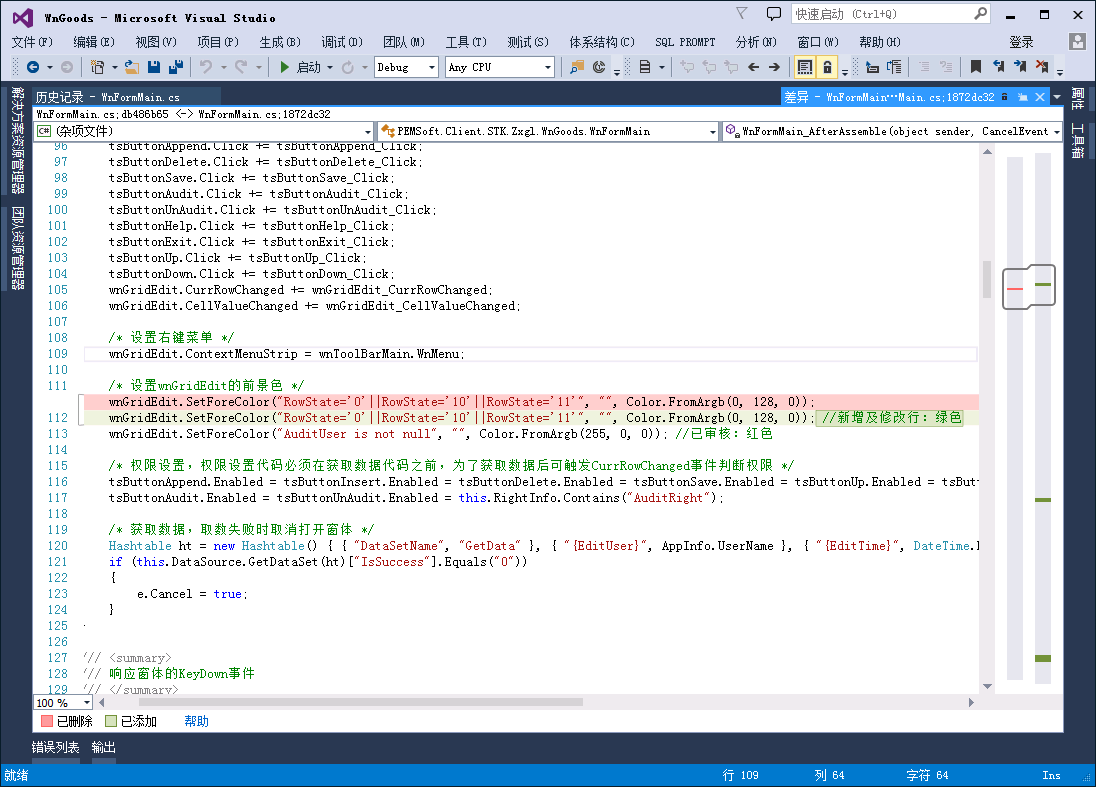The image size is (1096, 787).
Task: Open the 窗口(W) menu
Action: pyautogui.click(x=818, y=42)
